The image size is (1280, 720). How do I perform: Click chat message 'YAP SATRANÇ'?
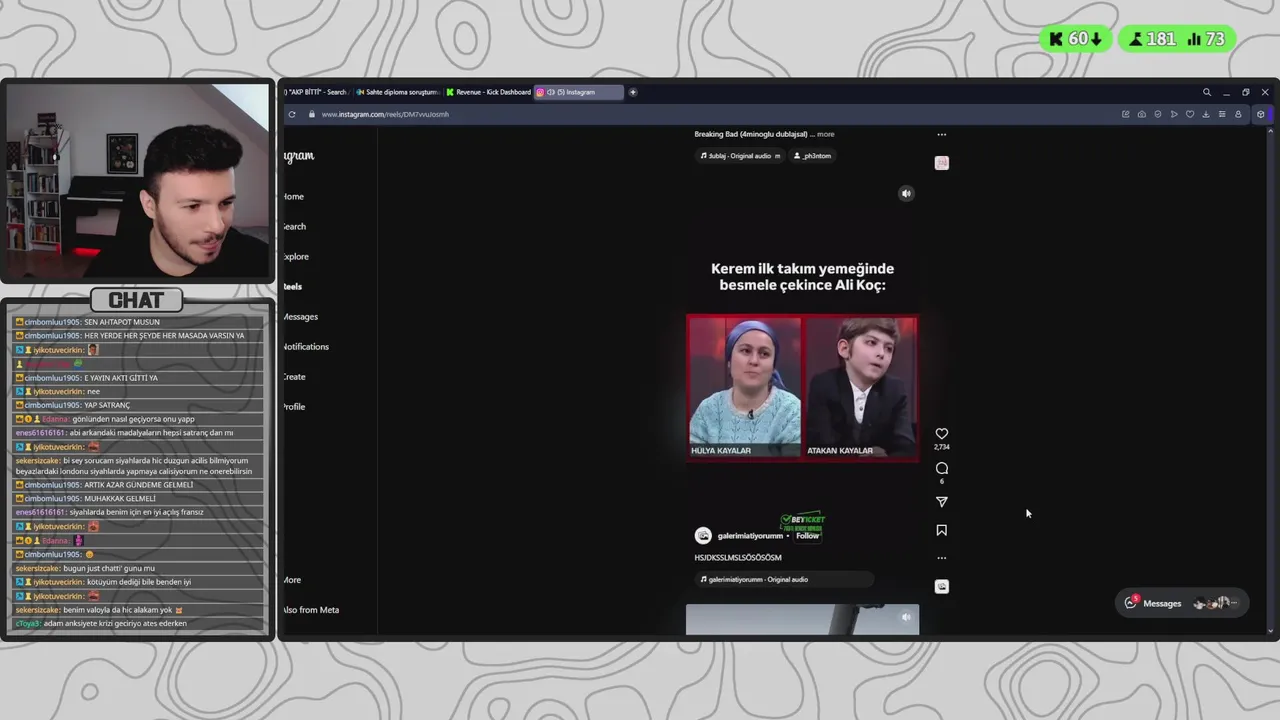pyautogui.click(x=107, y=405)
